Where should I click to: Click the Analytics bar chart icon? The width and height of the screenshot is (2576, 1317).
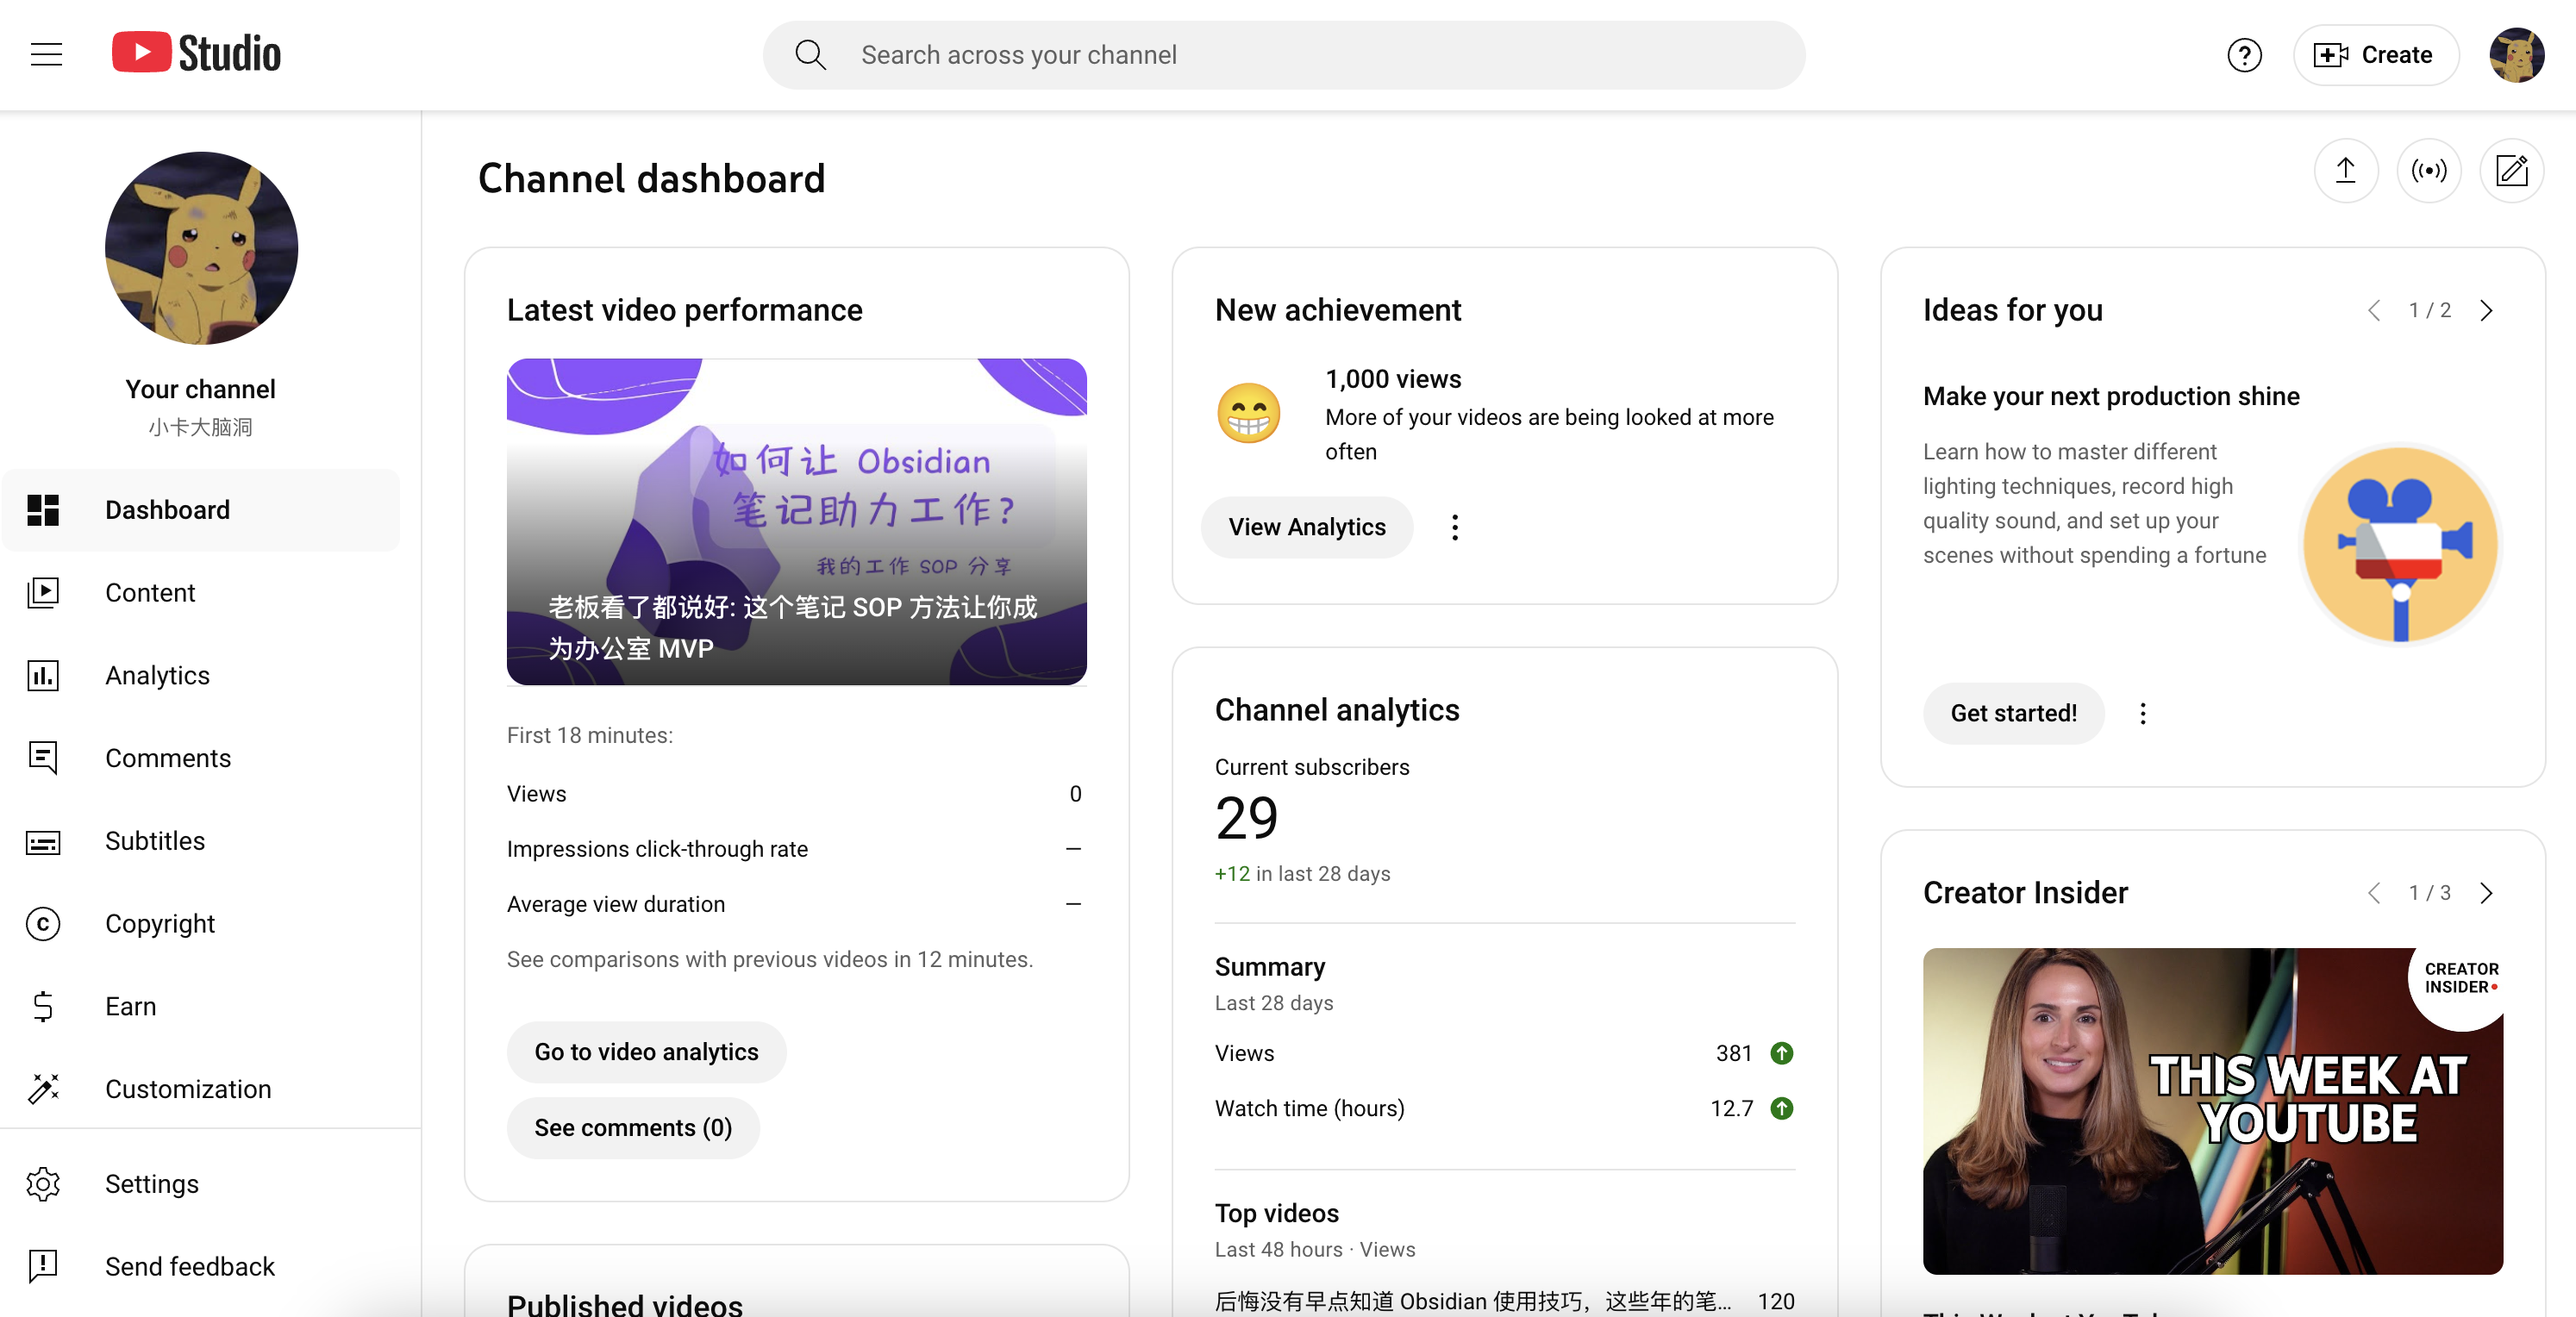pyautogui.click(x=43, y=676)
